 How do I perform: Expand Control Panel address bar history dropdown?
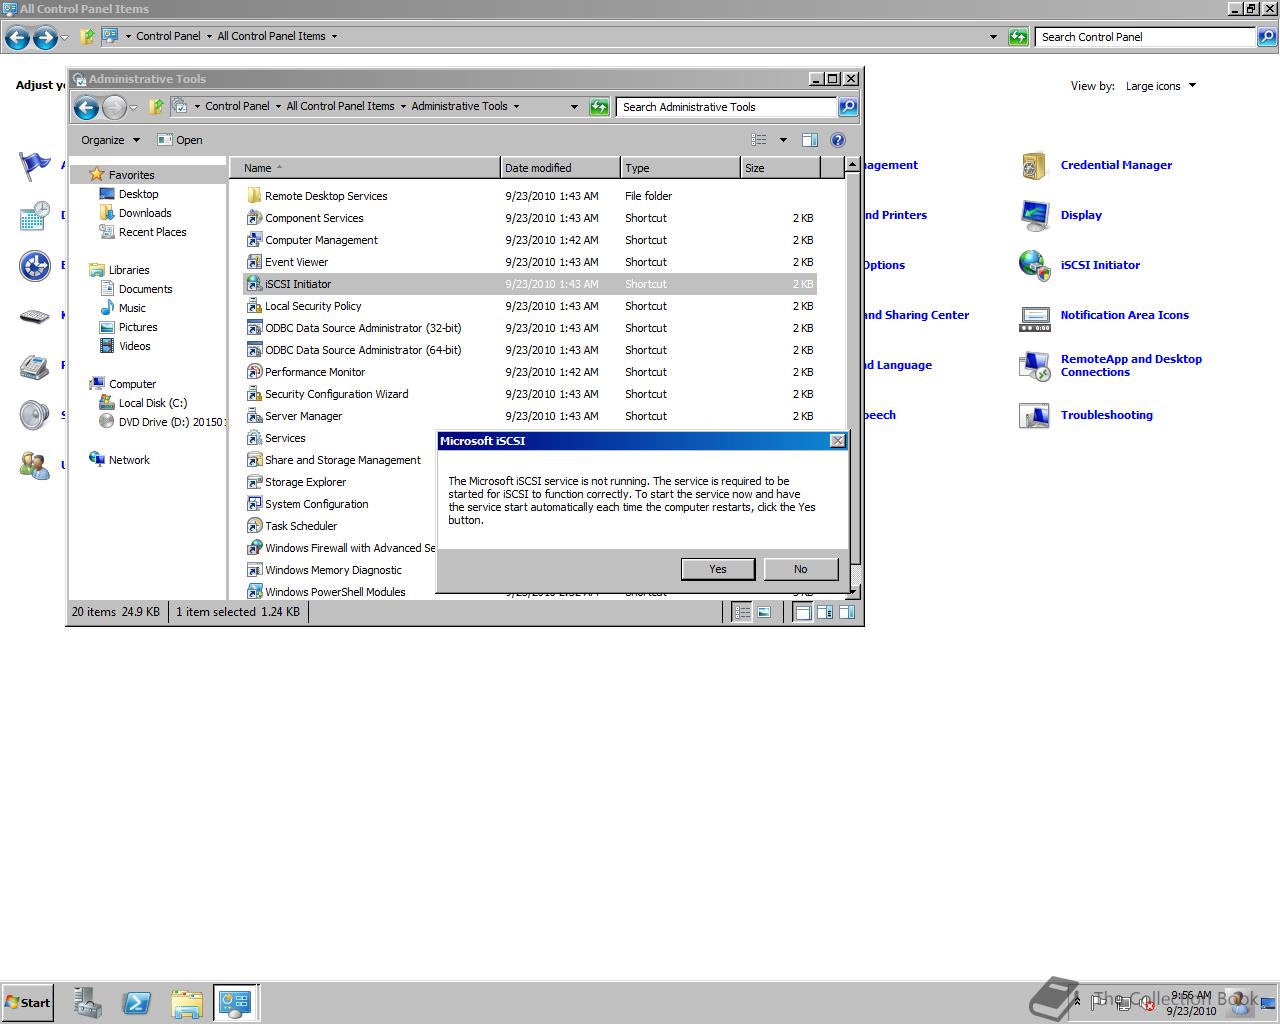tap(993, 36)
